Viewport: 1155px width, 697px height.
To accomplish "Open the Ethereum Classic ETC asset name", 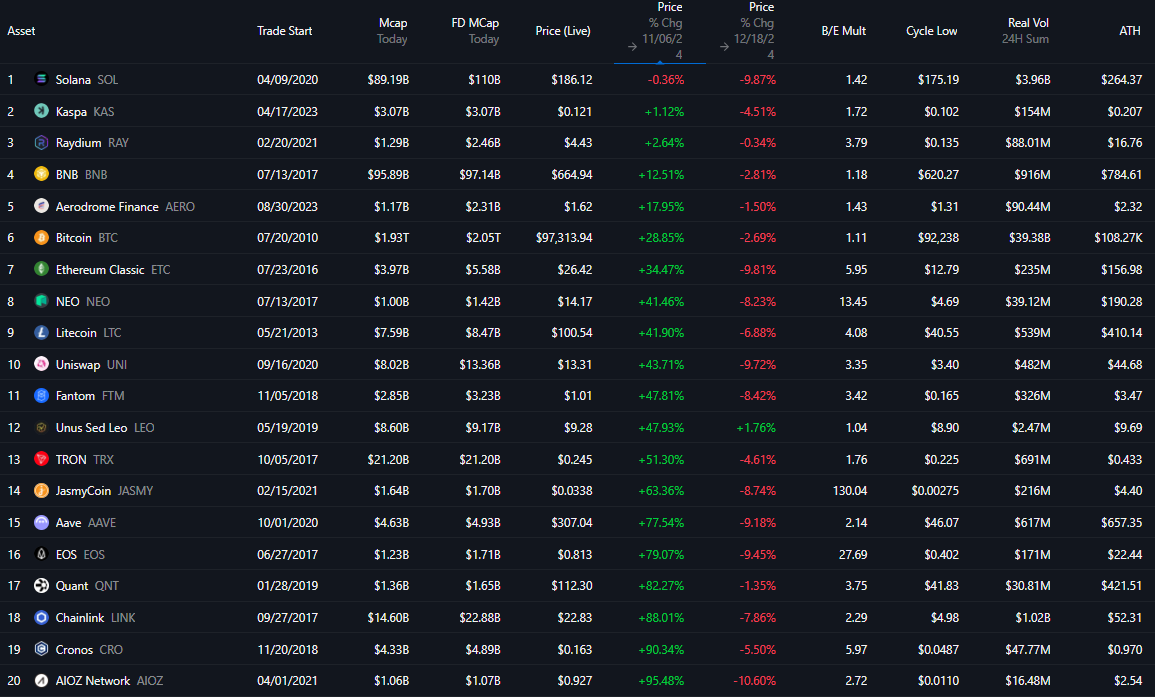I will (113, 270).
